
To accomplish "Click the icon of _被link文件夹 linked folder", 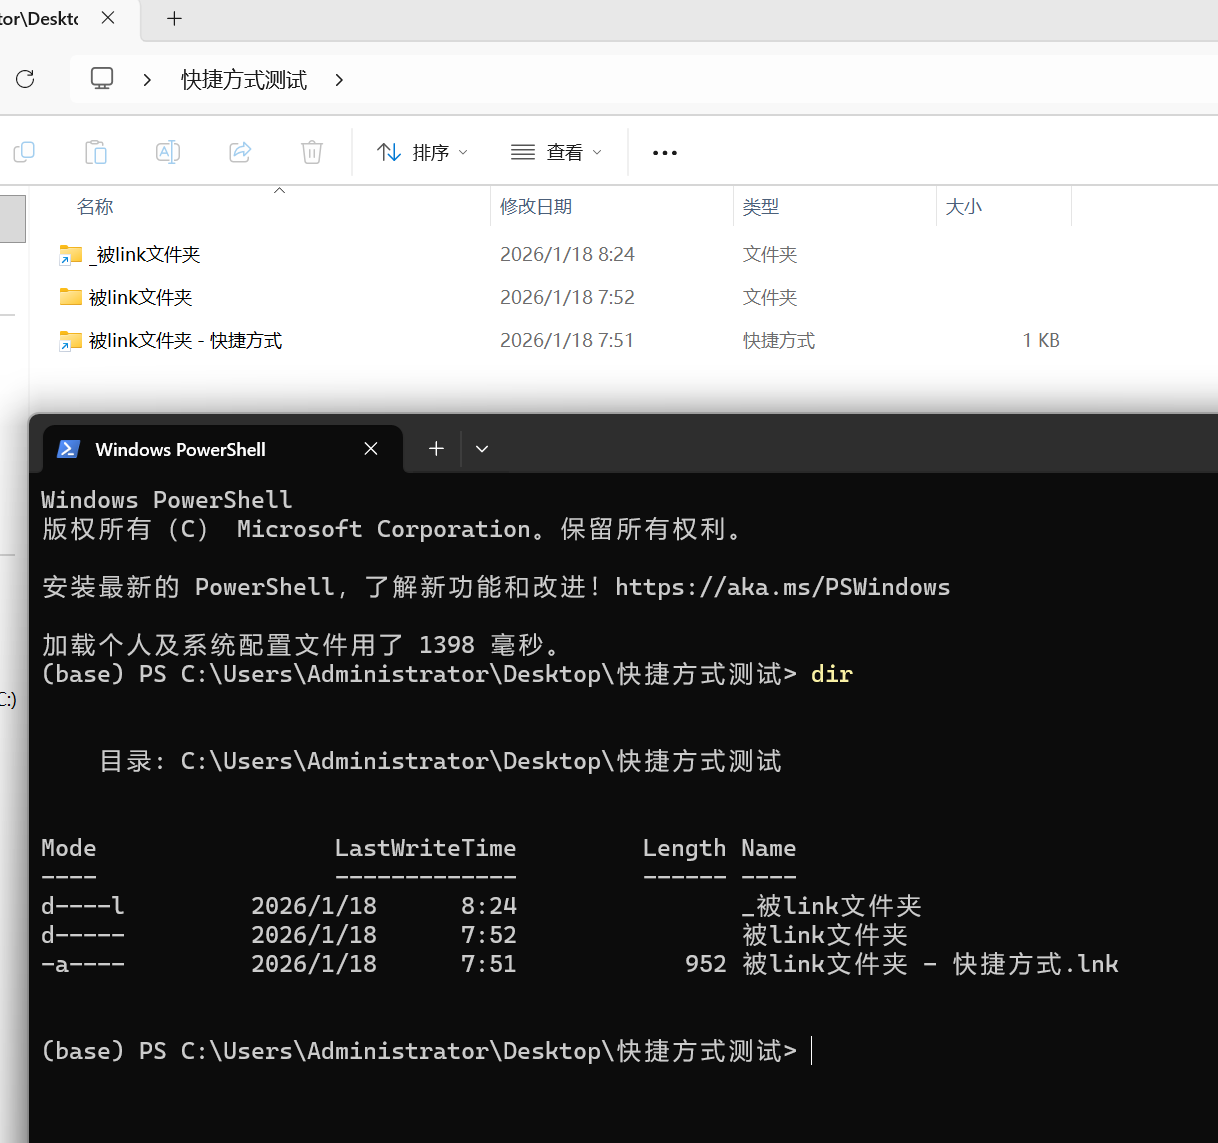I will (x=70, y=255).
